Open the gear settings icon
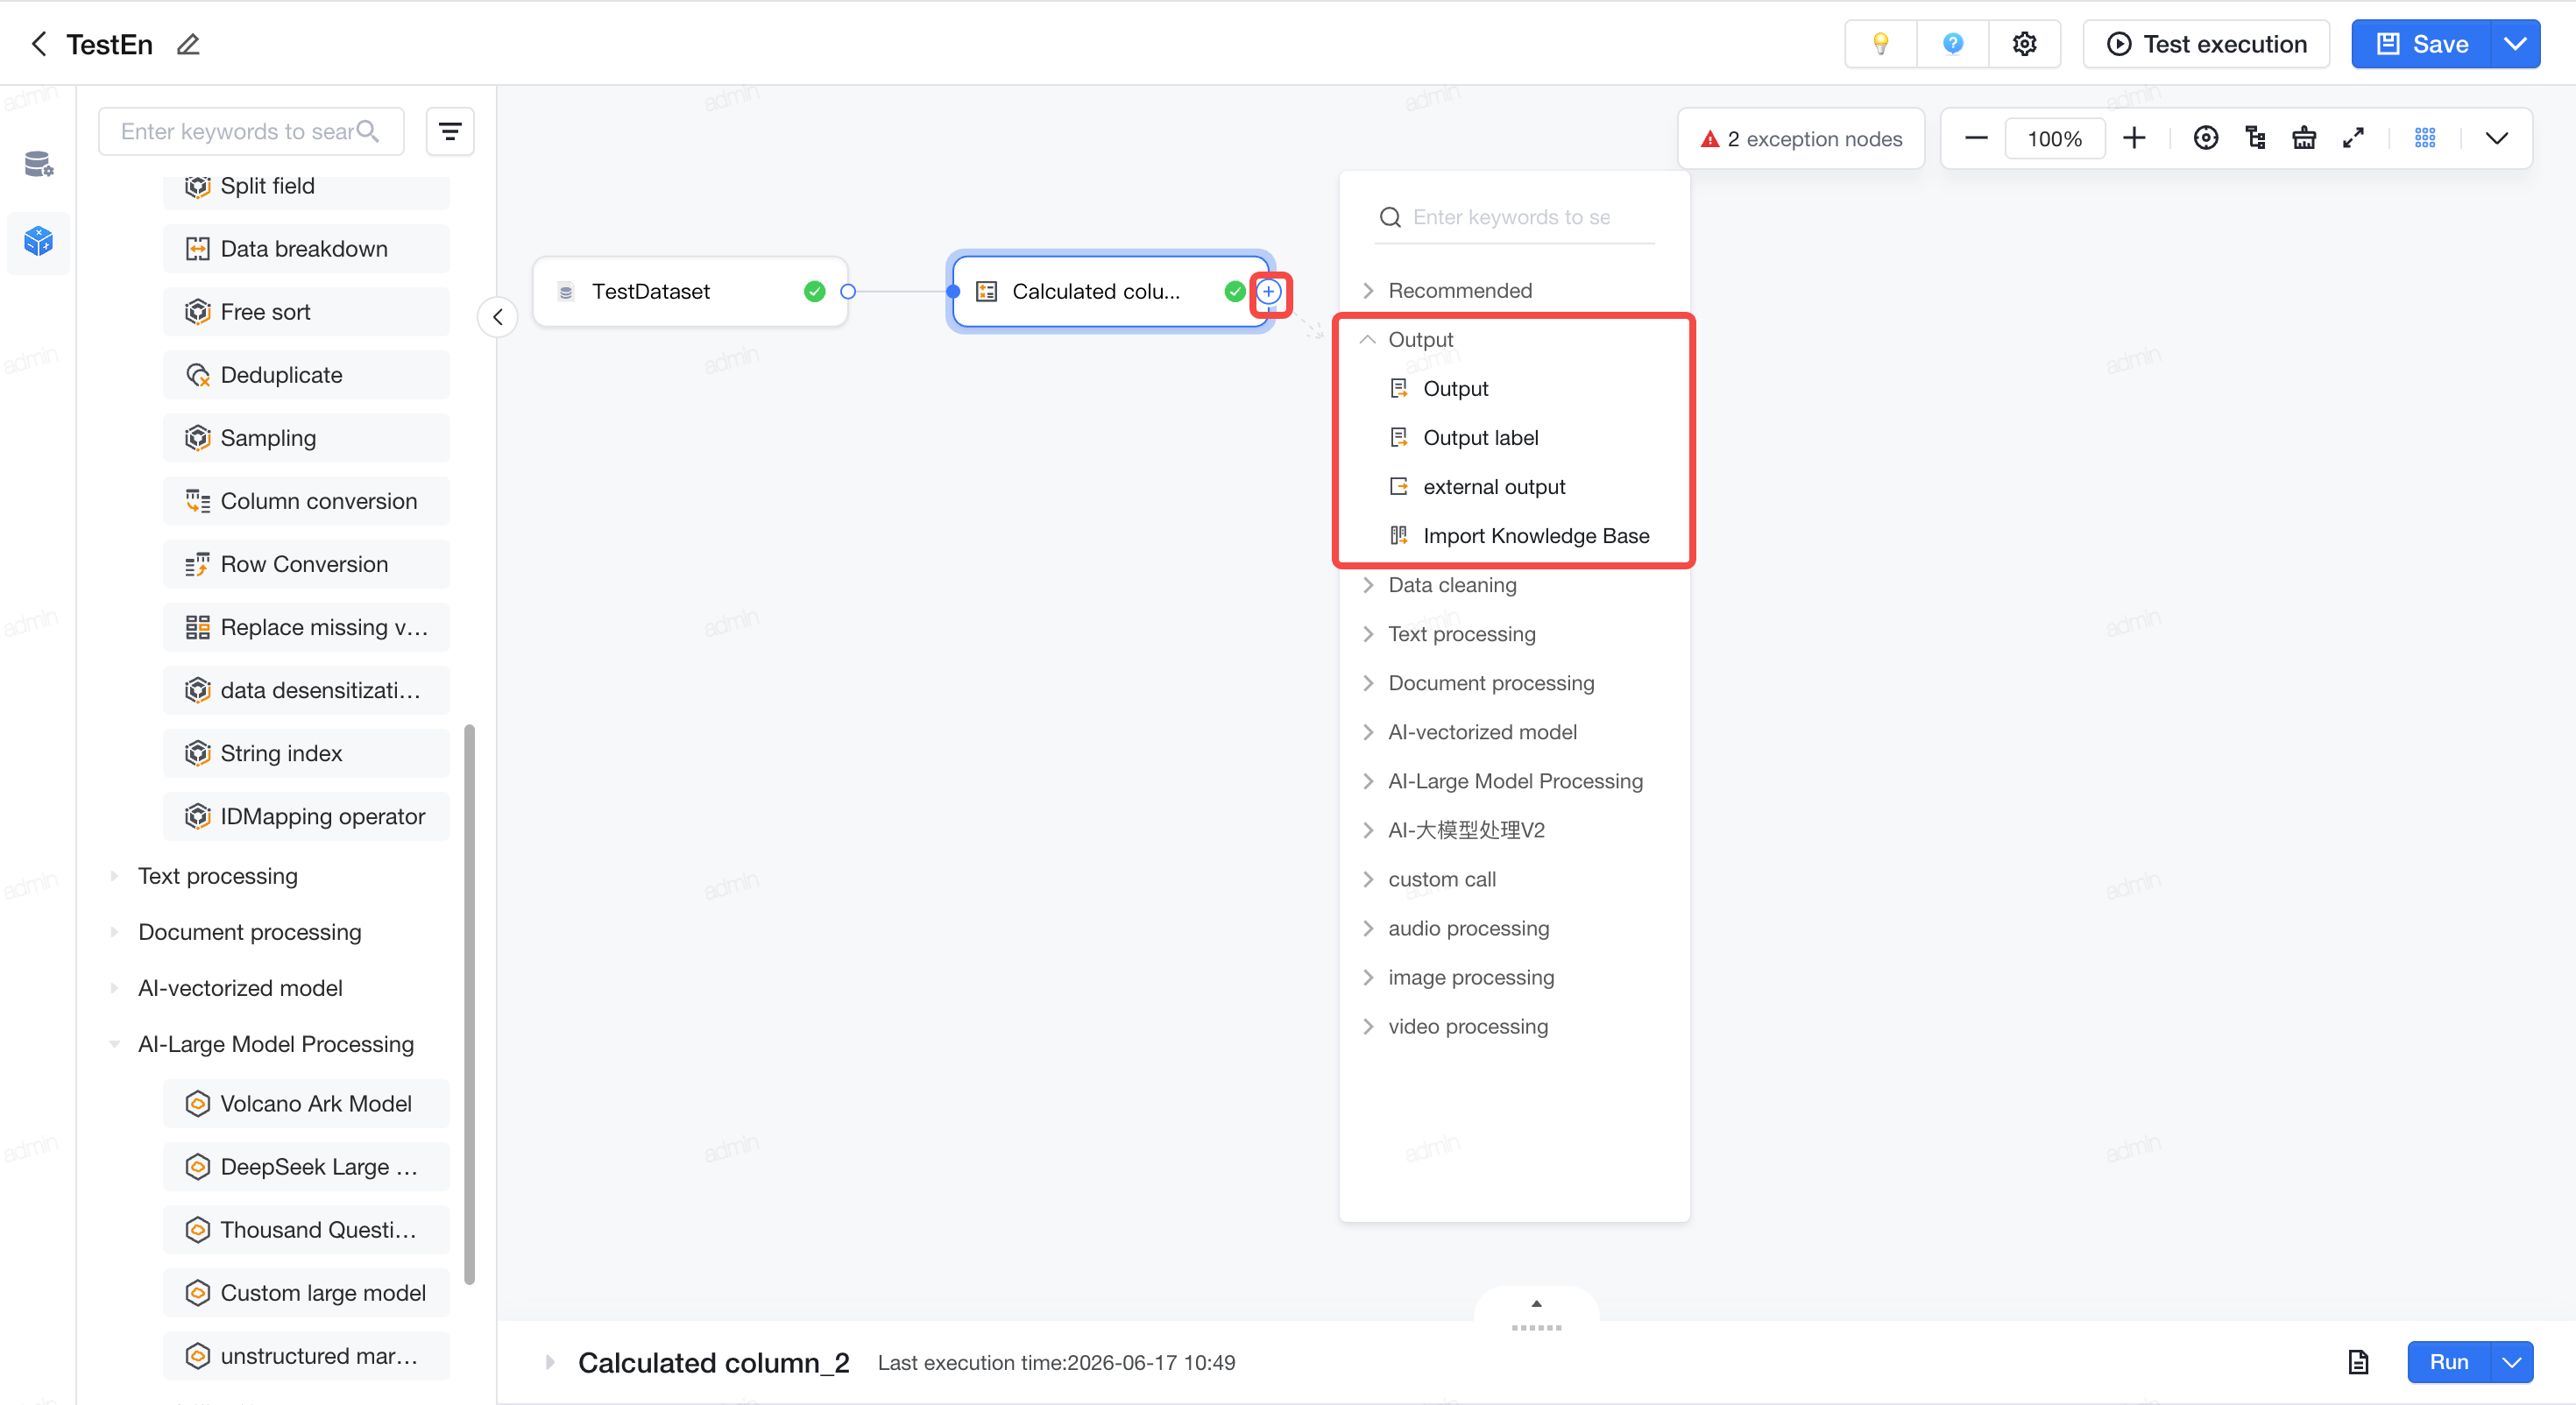The height and width of the screenshot is (1405, 2576). (x=2024, y=44)
